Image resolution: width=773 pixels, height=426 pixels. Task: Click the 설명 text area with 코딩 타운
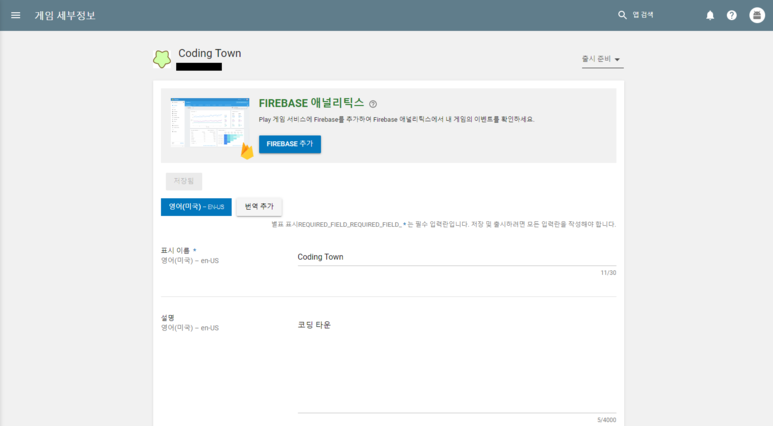click(457, 364)
